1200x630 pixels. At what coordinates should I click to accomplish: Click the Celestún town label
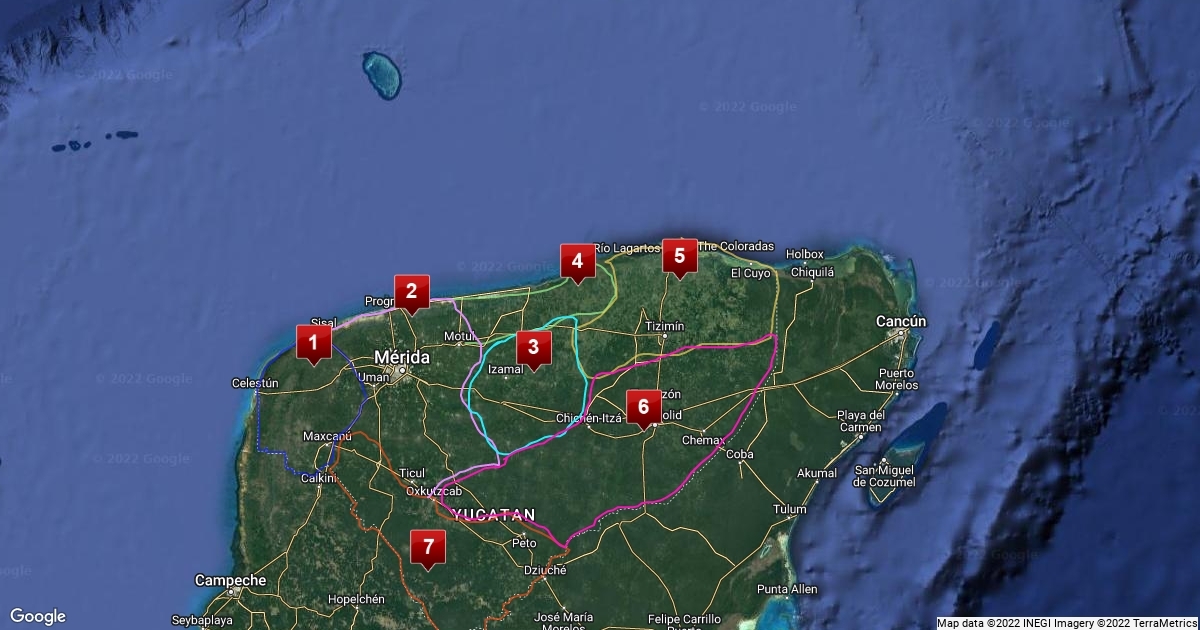[254, 383]
